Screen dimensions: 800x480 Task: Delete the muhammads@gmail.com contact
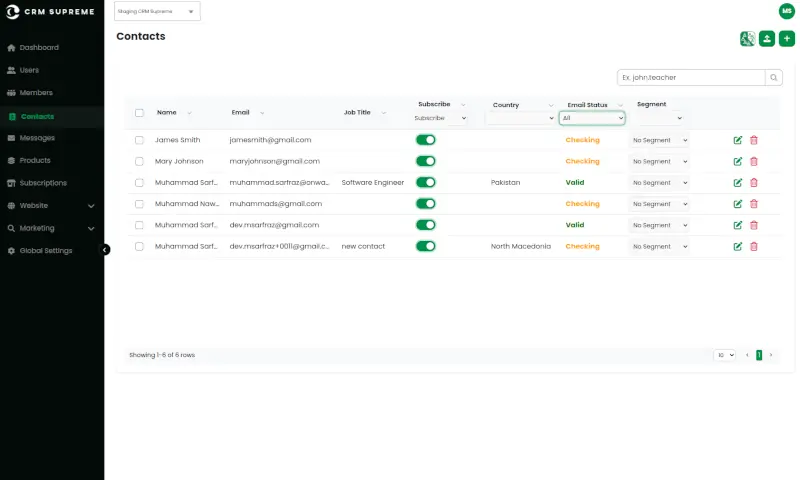click(x=754, y=204)
